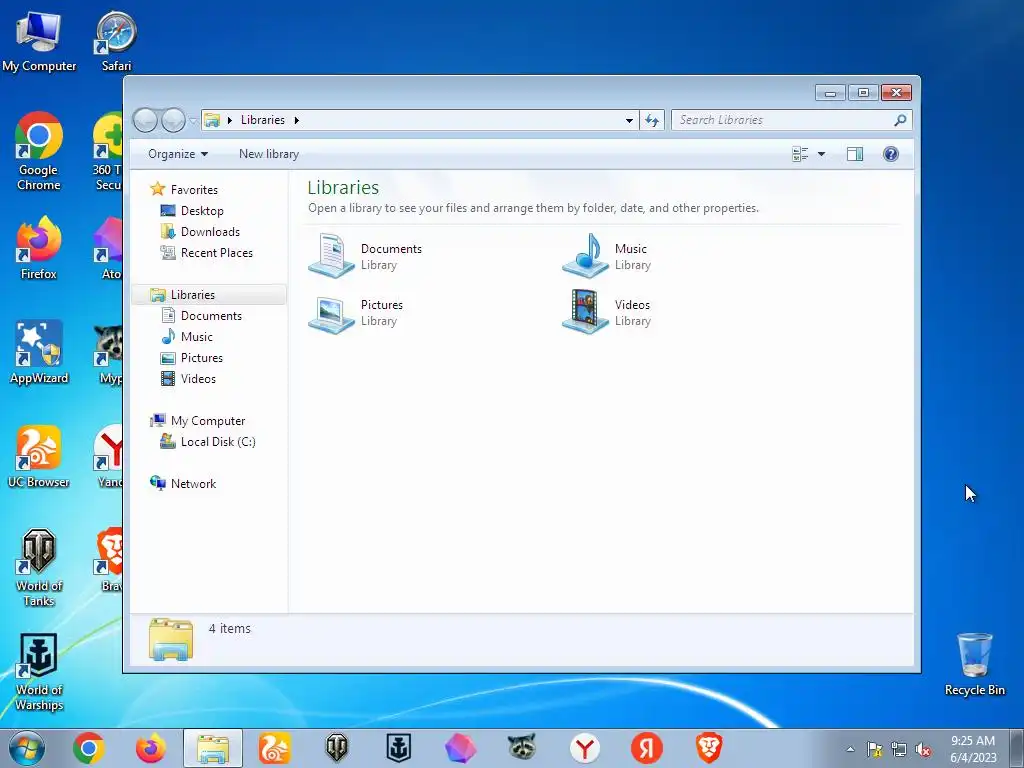Click the Back navigation arrow button

click(x=145, y=120)
